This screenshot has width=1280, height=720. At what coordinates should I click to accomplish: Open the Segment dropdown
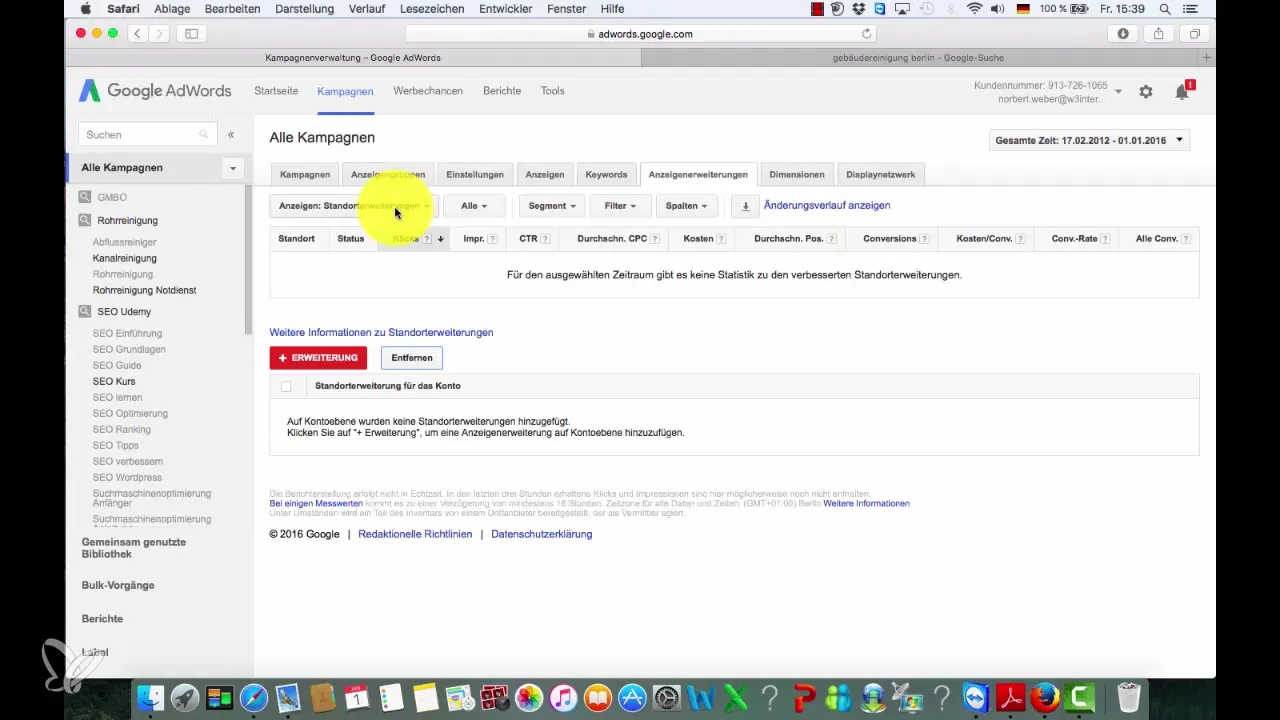(553, 206)
